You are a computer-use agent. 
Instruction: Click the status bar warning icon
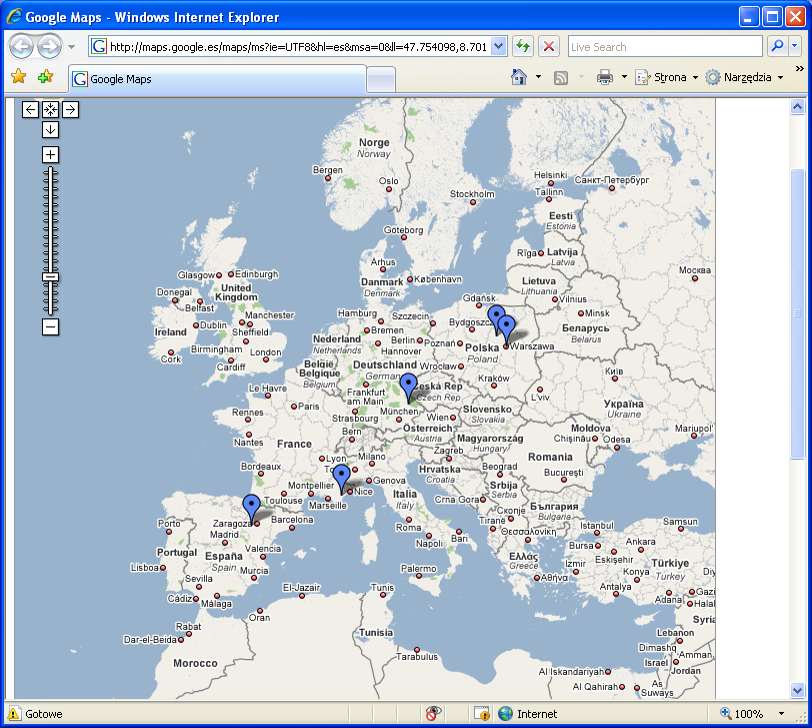[14, 714]
